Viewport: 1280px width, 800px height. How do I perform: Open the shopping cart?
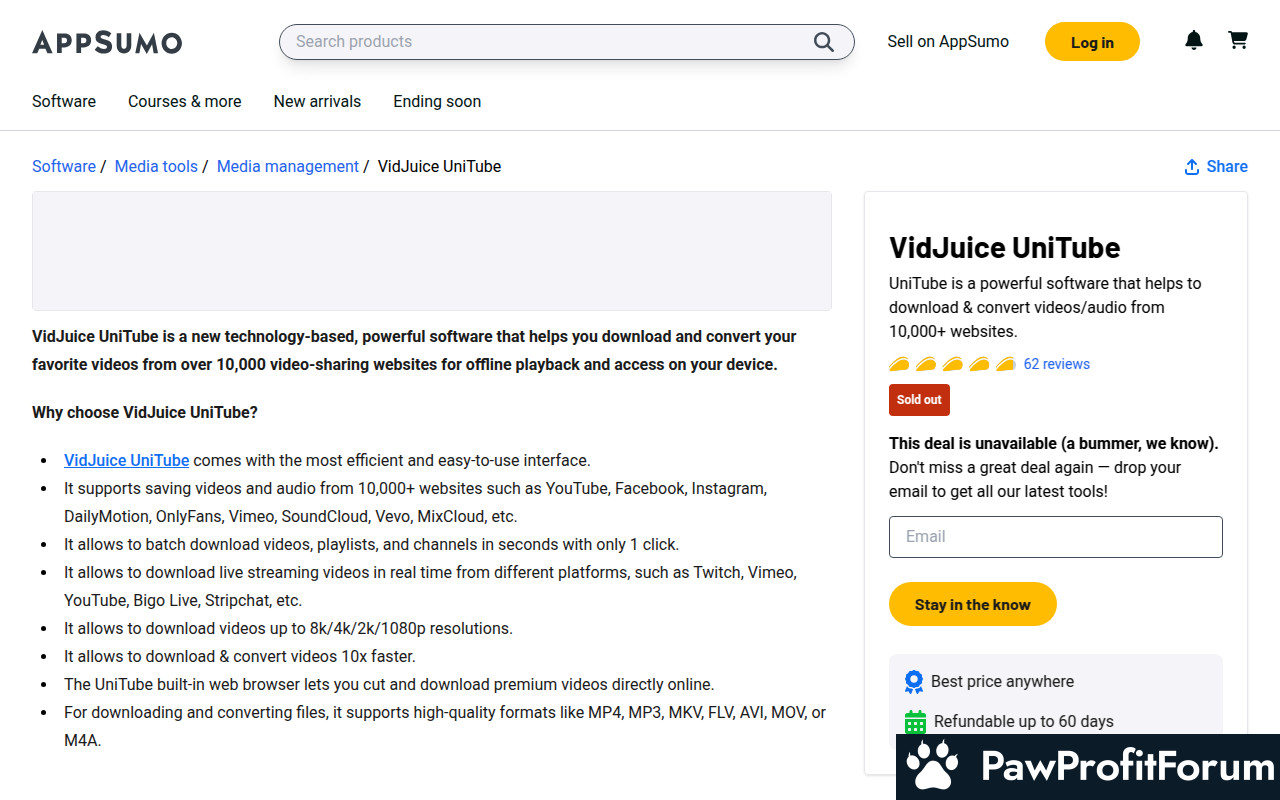[1238, 40]
